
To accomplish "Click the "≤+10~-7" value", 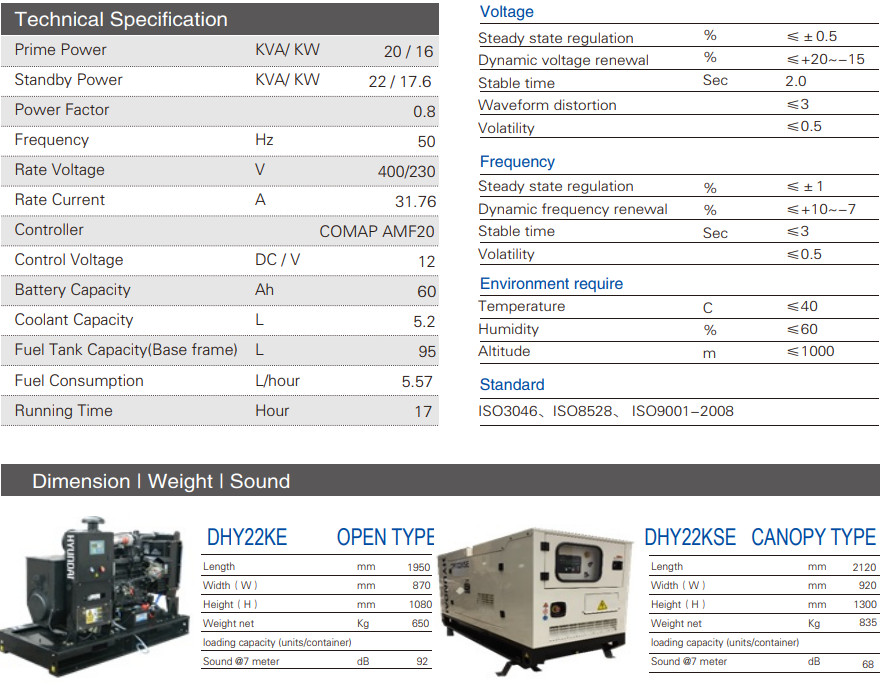I will pyautogui.click(x=821, y=209).
